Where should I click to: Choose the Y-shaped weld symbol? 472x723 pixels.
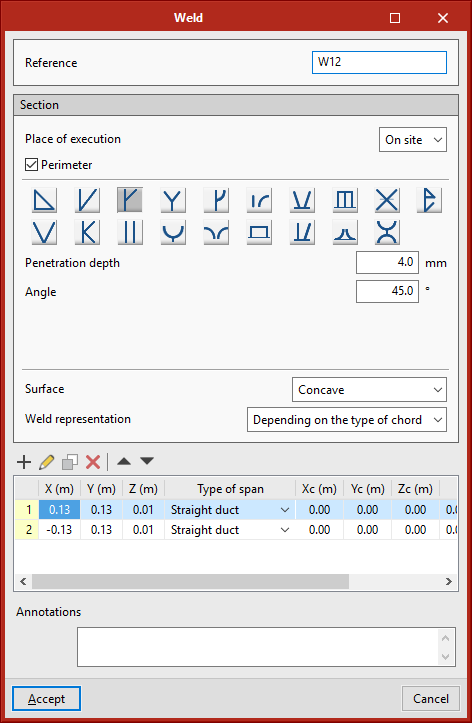pos(173,200)
